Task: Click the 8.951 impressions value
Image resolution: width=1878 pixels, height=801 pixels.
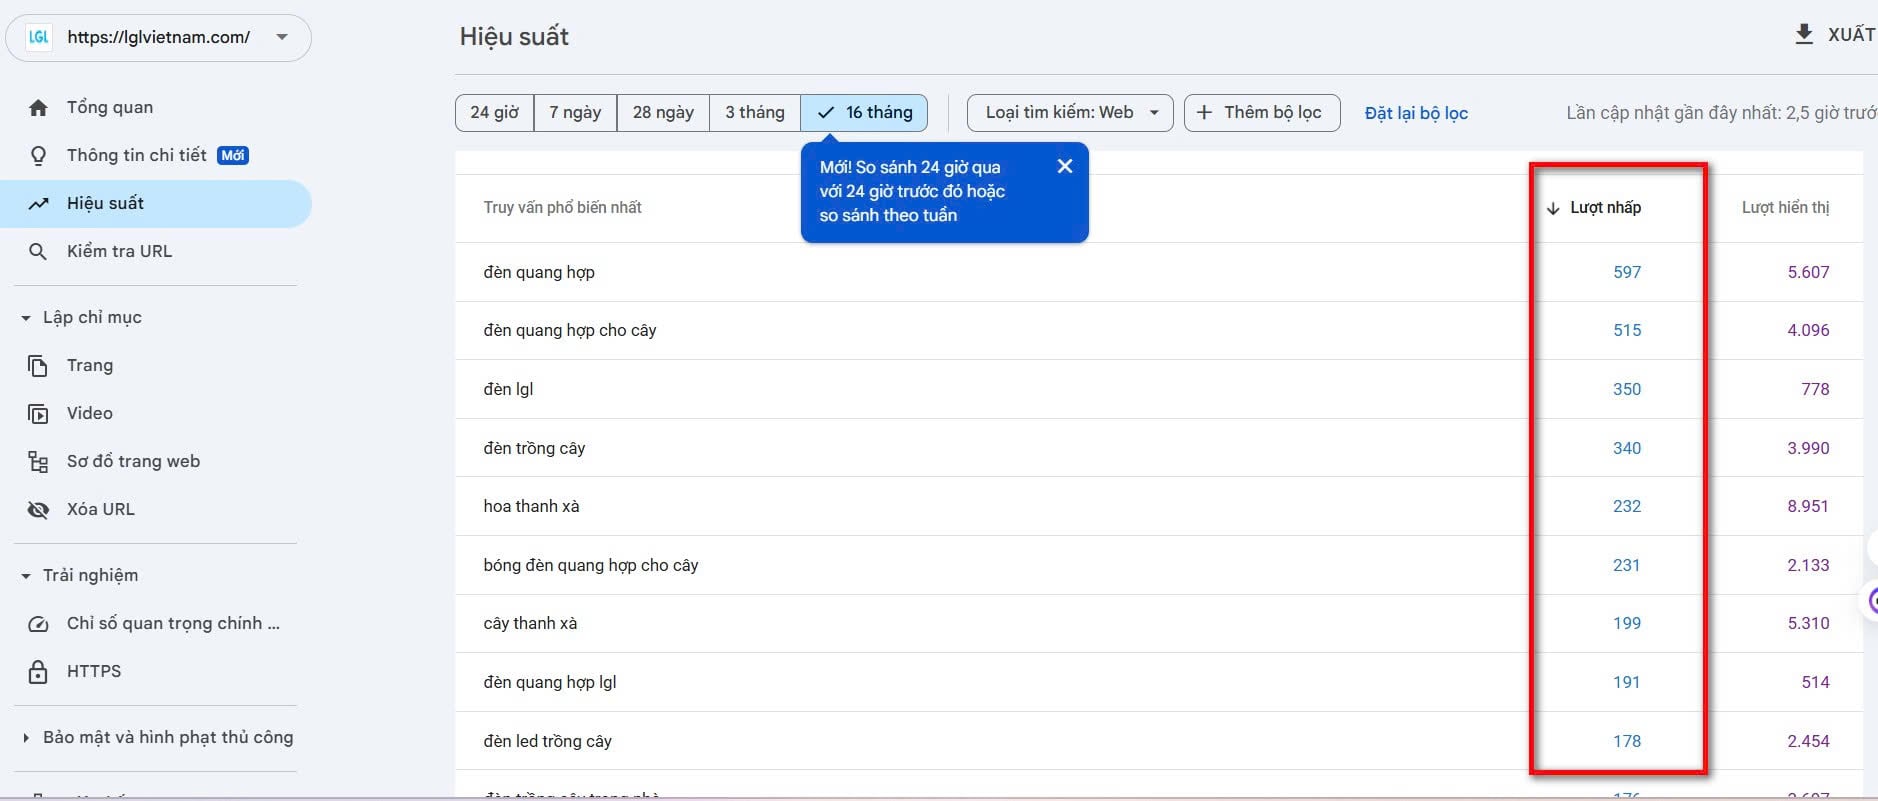Action: click(x=1808, y=506)
